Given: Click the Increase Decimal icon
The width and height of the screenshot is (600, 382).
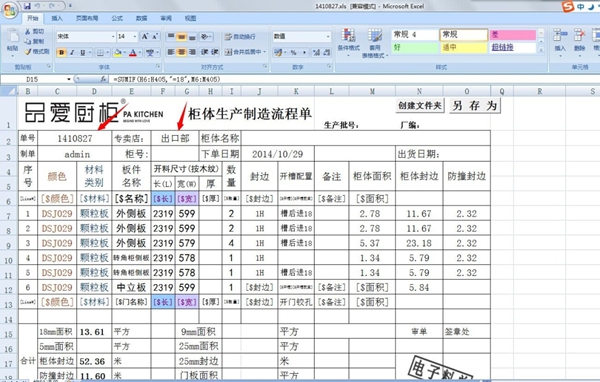Looking at the screenshot, I should tap(316, 52).
